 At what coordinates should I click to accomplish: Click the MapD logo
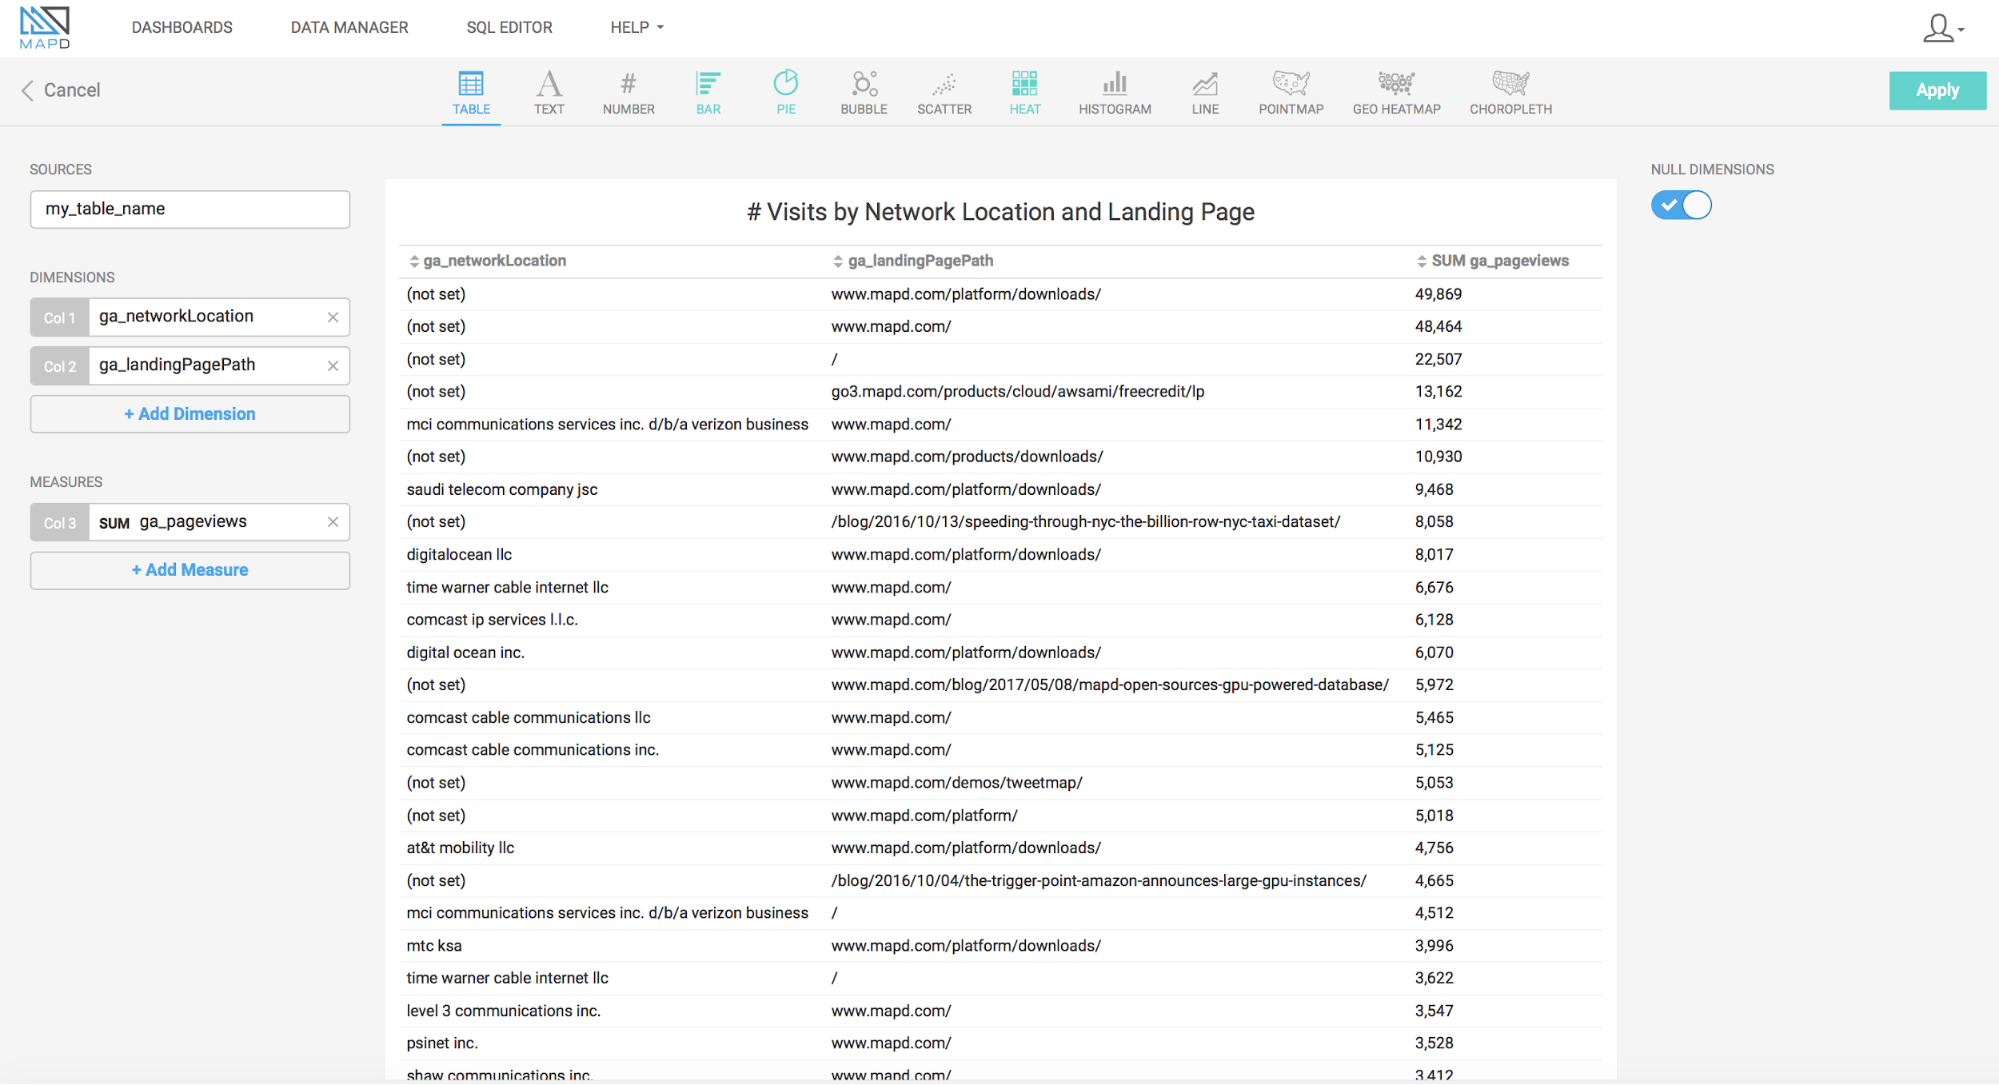(x=45, y=27)
